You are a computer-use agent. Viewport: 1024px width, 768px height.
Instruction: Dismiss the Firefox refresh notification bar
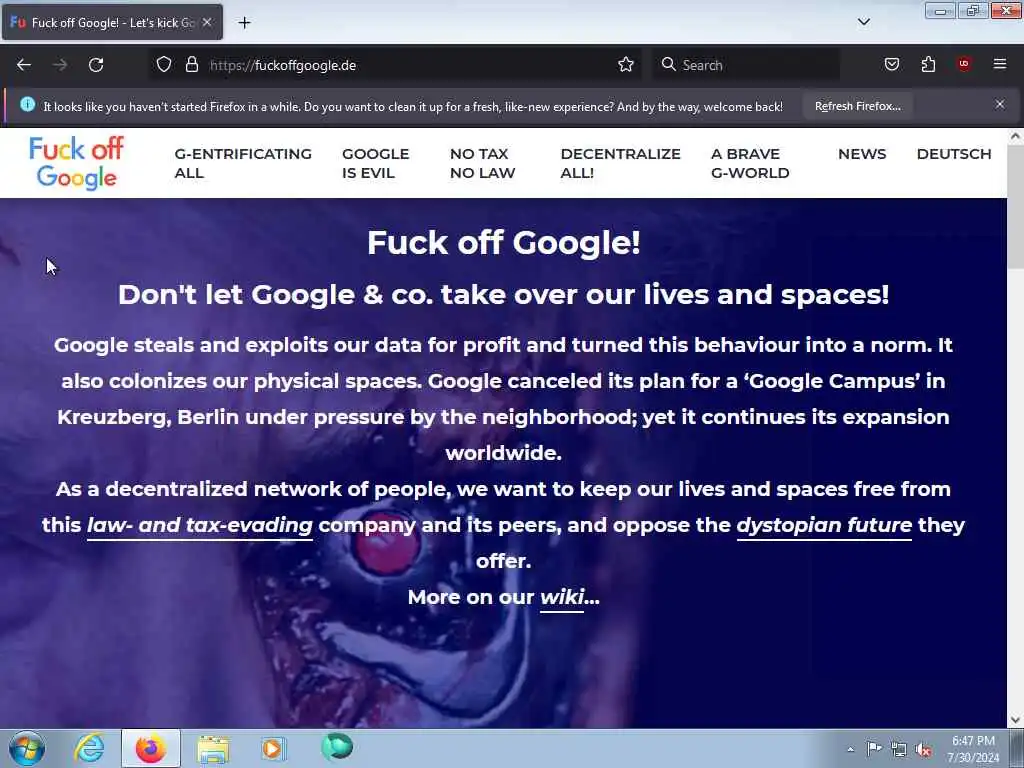point(1000,104)
